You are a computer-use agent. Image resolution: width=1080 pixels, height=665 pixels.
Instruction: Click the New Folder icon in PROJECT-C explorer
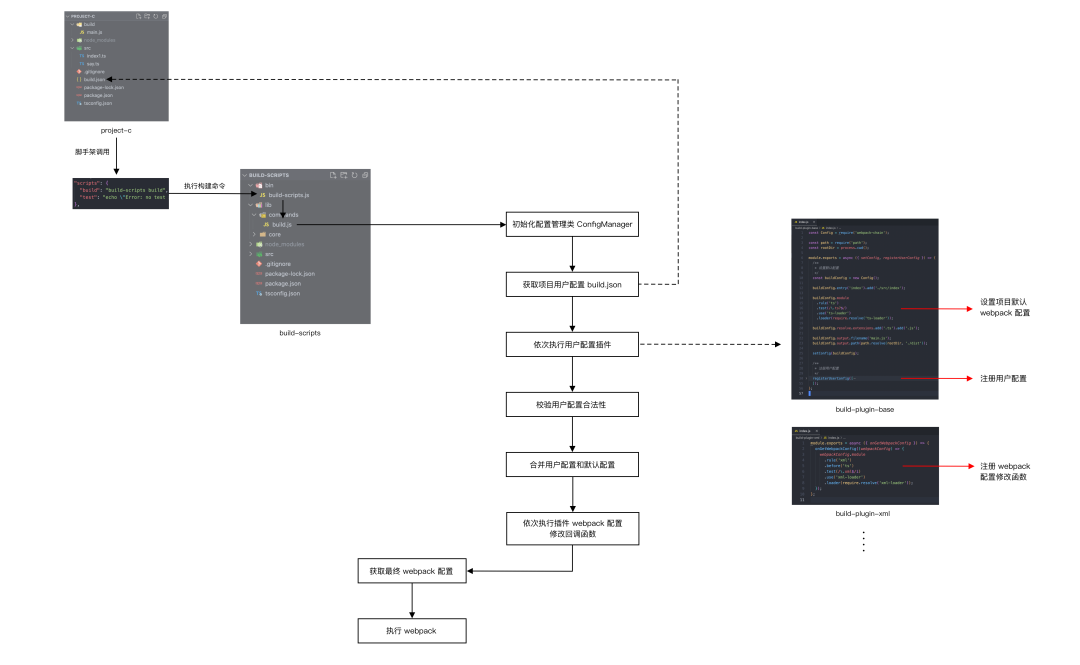(x=148, y=16)
